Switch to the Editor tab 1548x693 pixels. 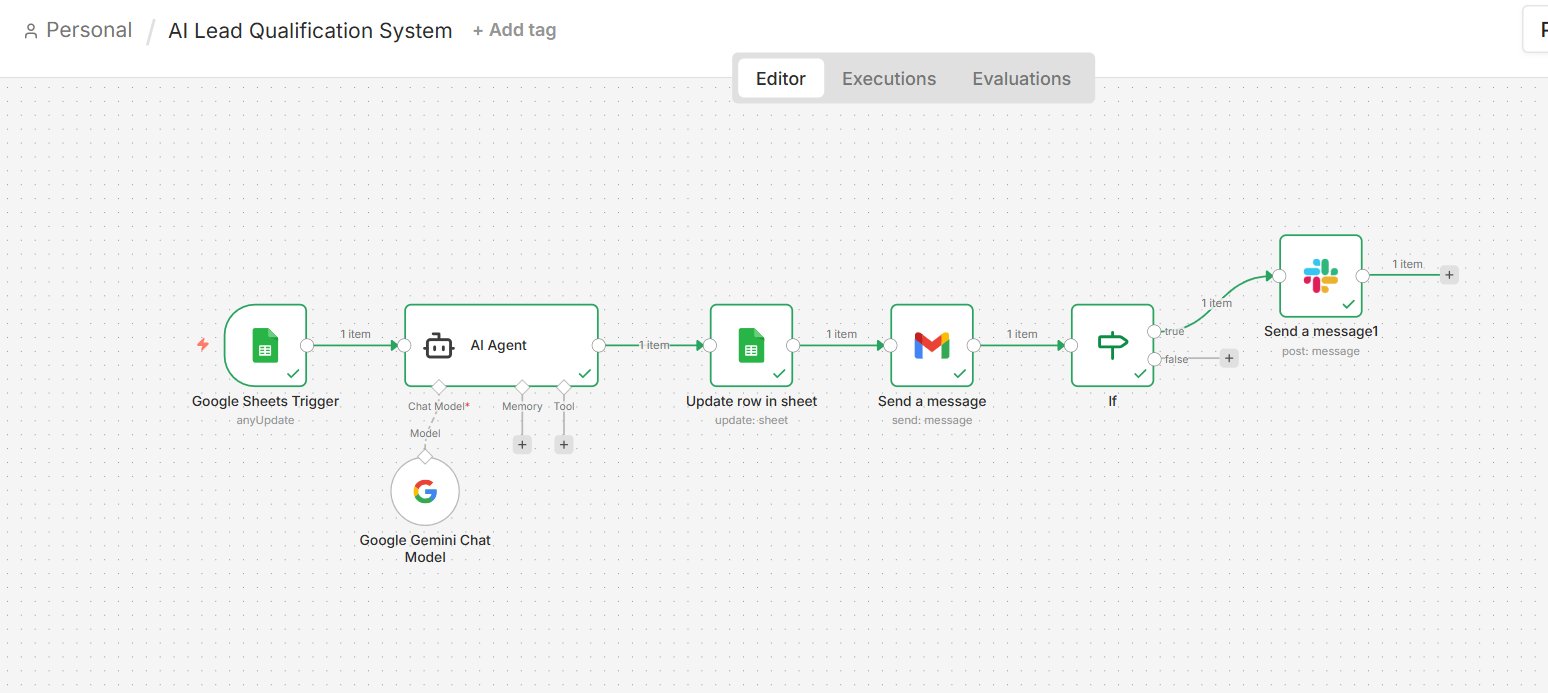click(x=781, y=78)
